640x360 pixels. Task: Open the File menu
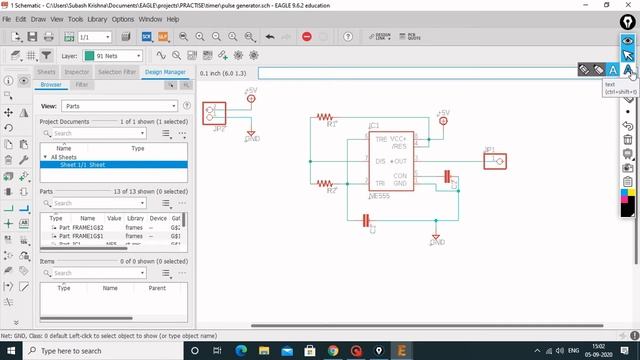tap(7, 19)
